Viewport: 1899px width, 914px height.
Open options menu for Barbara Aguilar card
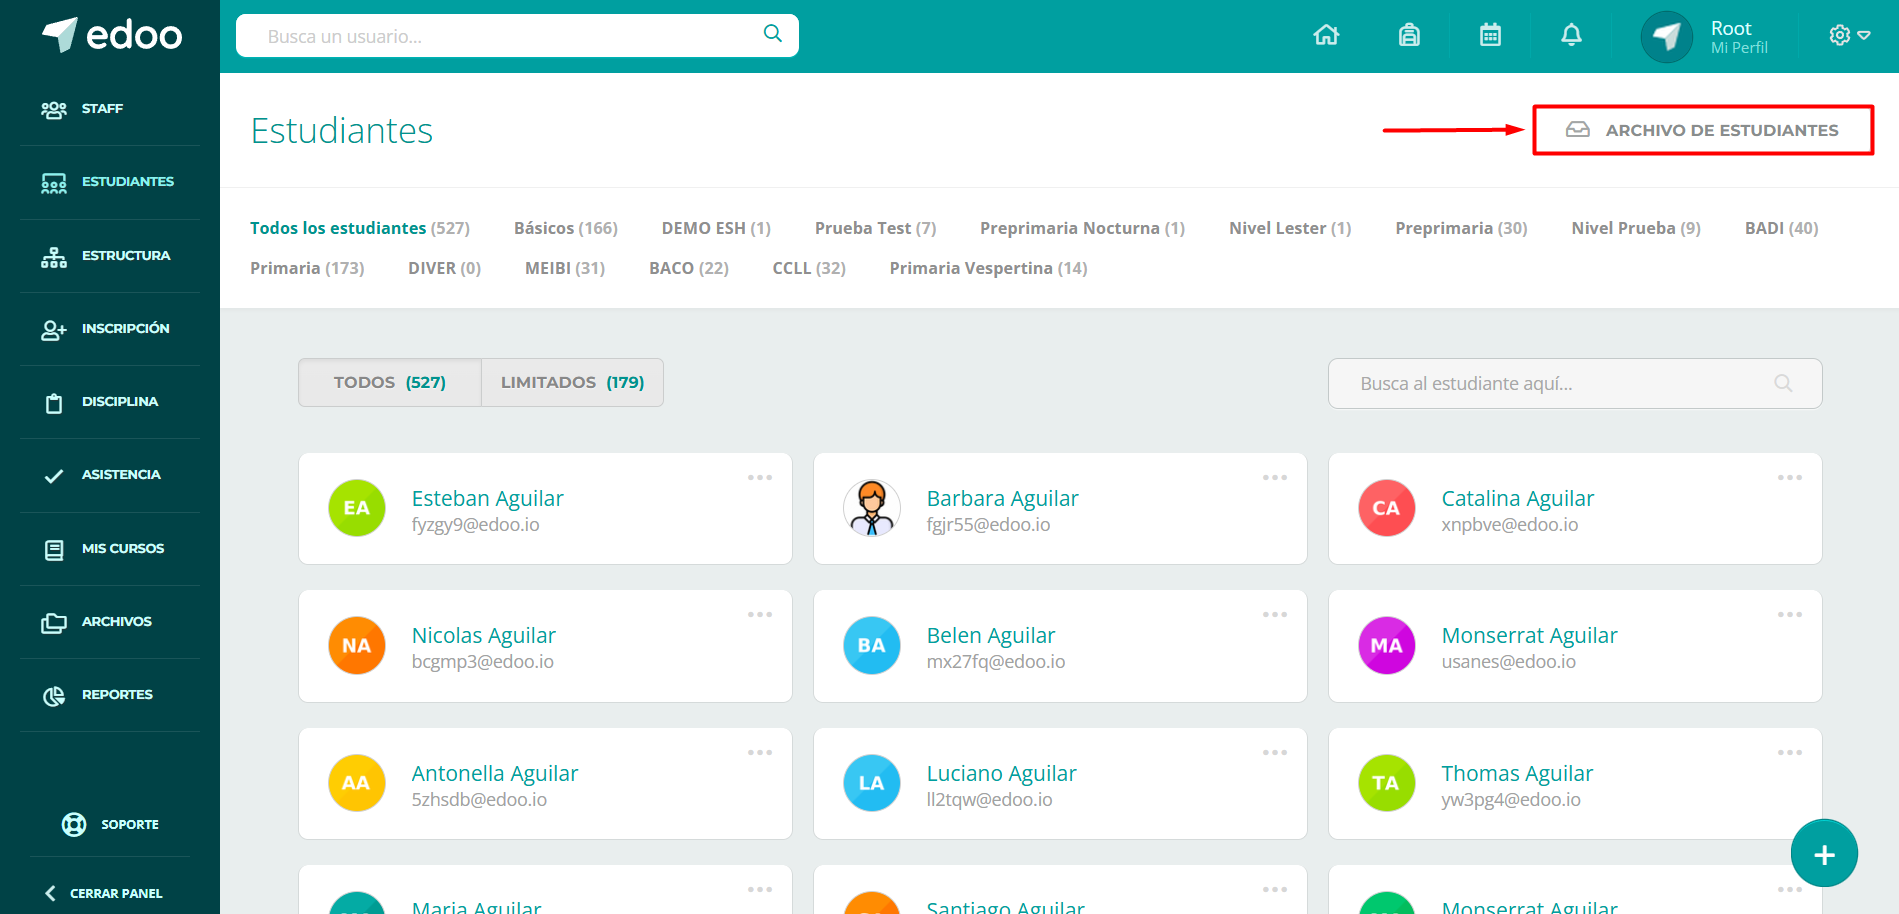(x=1275, y=477)
